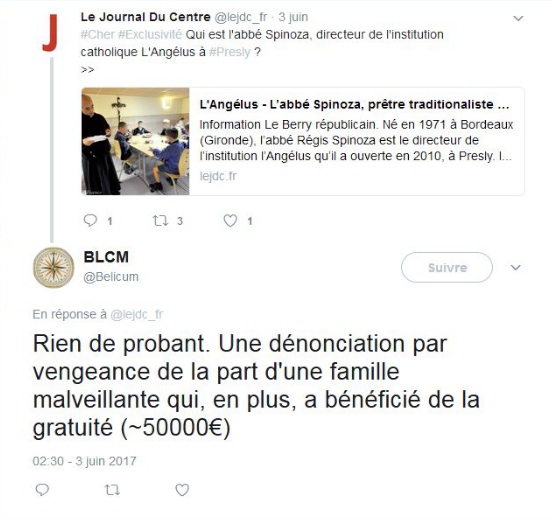Reply to the BLCM tweet
This screenshot has width=553, height=520.
point(42,490)
